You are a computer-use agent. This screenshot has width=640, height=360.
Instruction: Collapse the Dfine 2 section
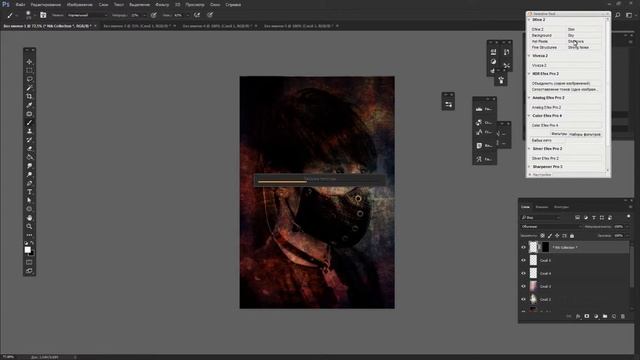529,20
